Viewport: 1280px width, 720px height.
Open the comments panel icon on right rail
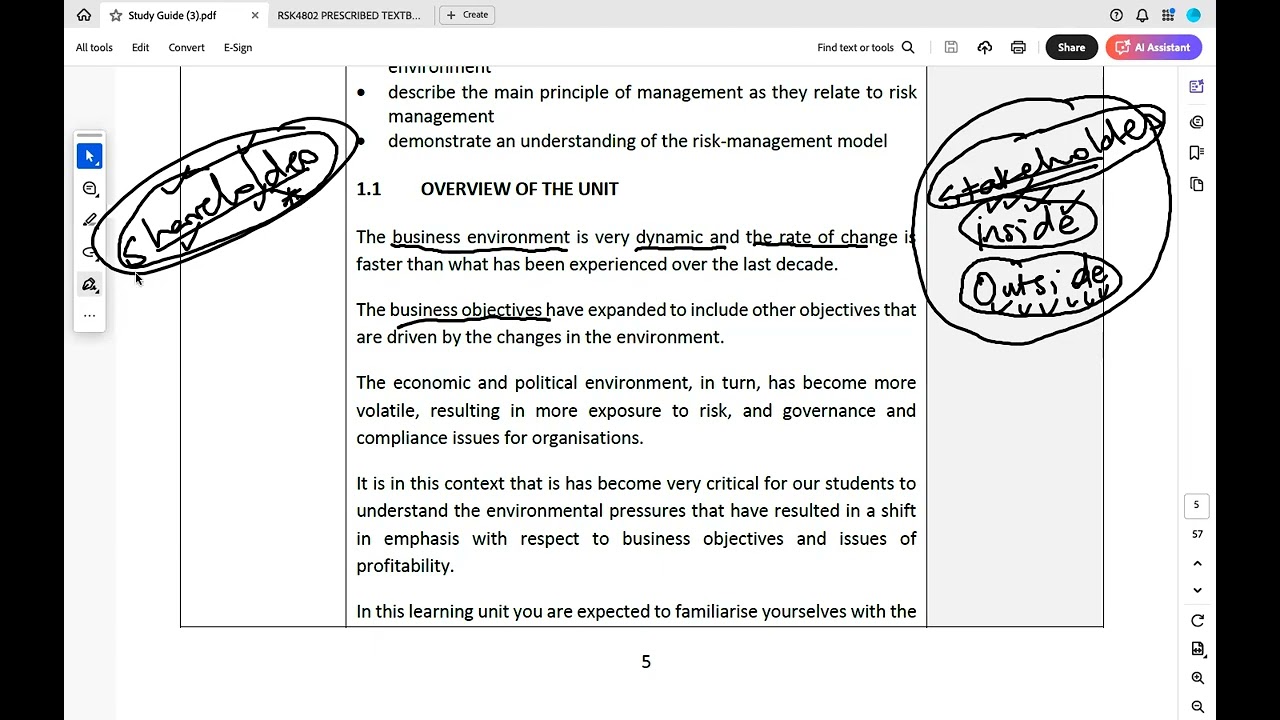point(1197,122)
